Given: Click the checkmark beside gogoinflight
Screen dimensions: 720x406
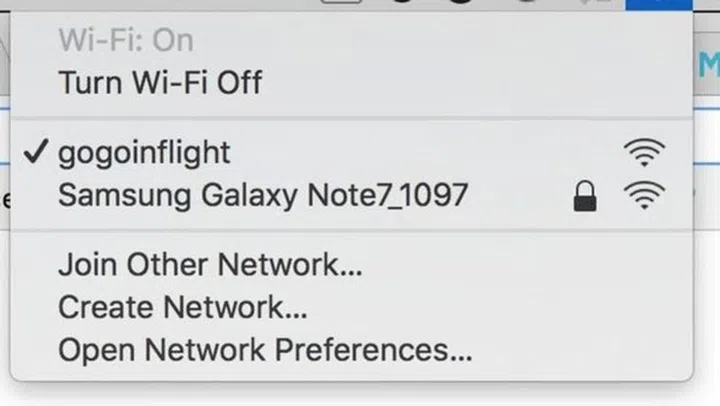Looking at the screenshot, I should (36, 152).
